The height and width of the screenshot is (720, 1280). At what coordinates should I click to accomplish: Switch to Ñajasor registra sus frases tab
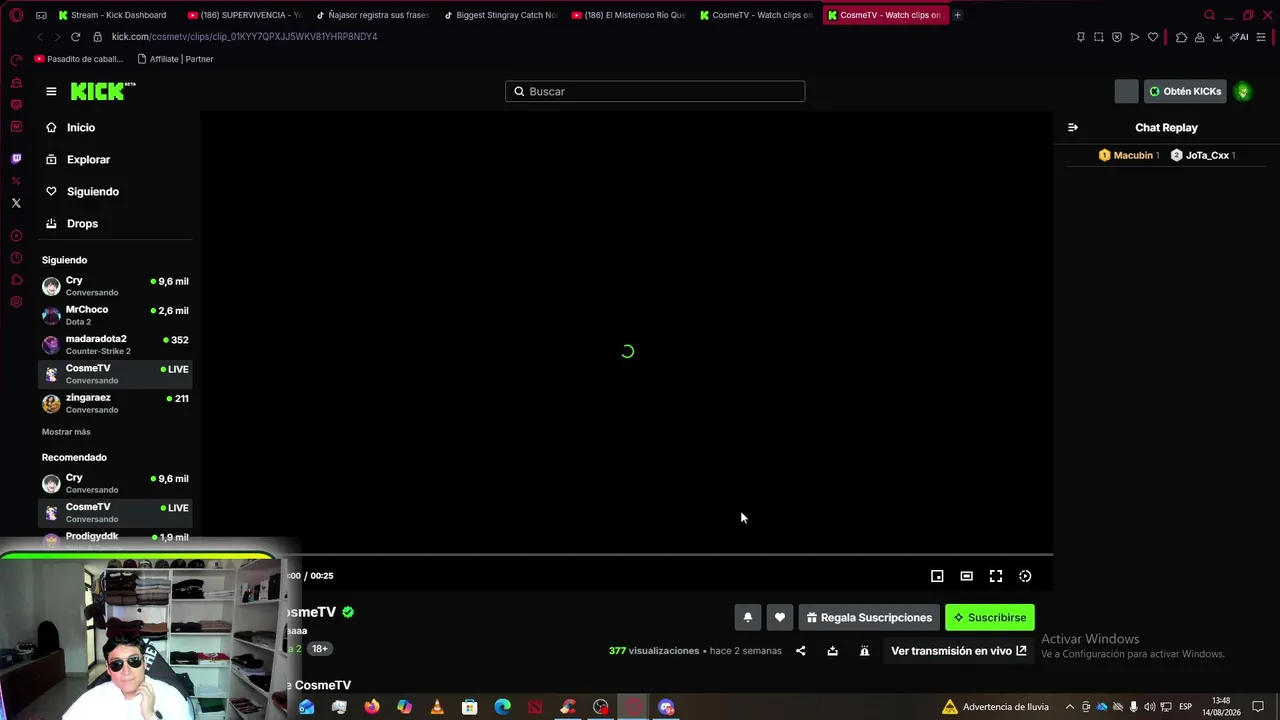point(372,15)
